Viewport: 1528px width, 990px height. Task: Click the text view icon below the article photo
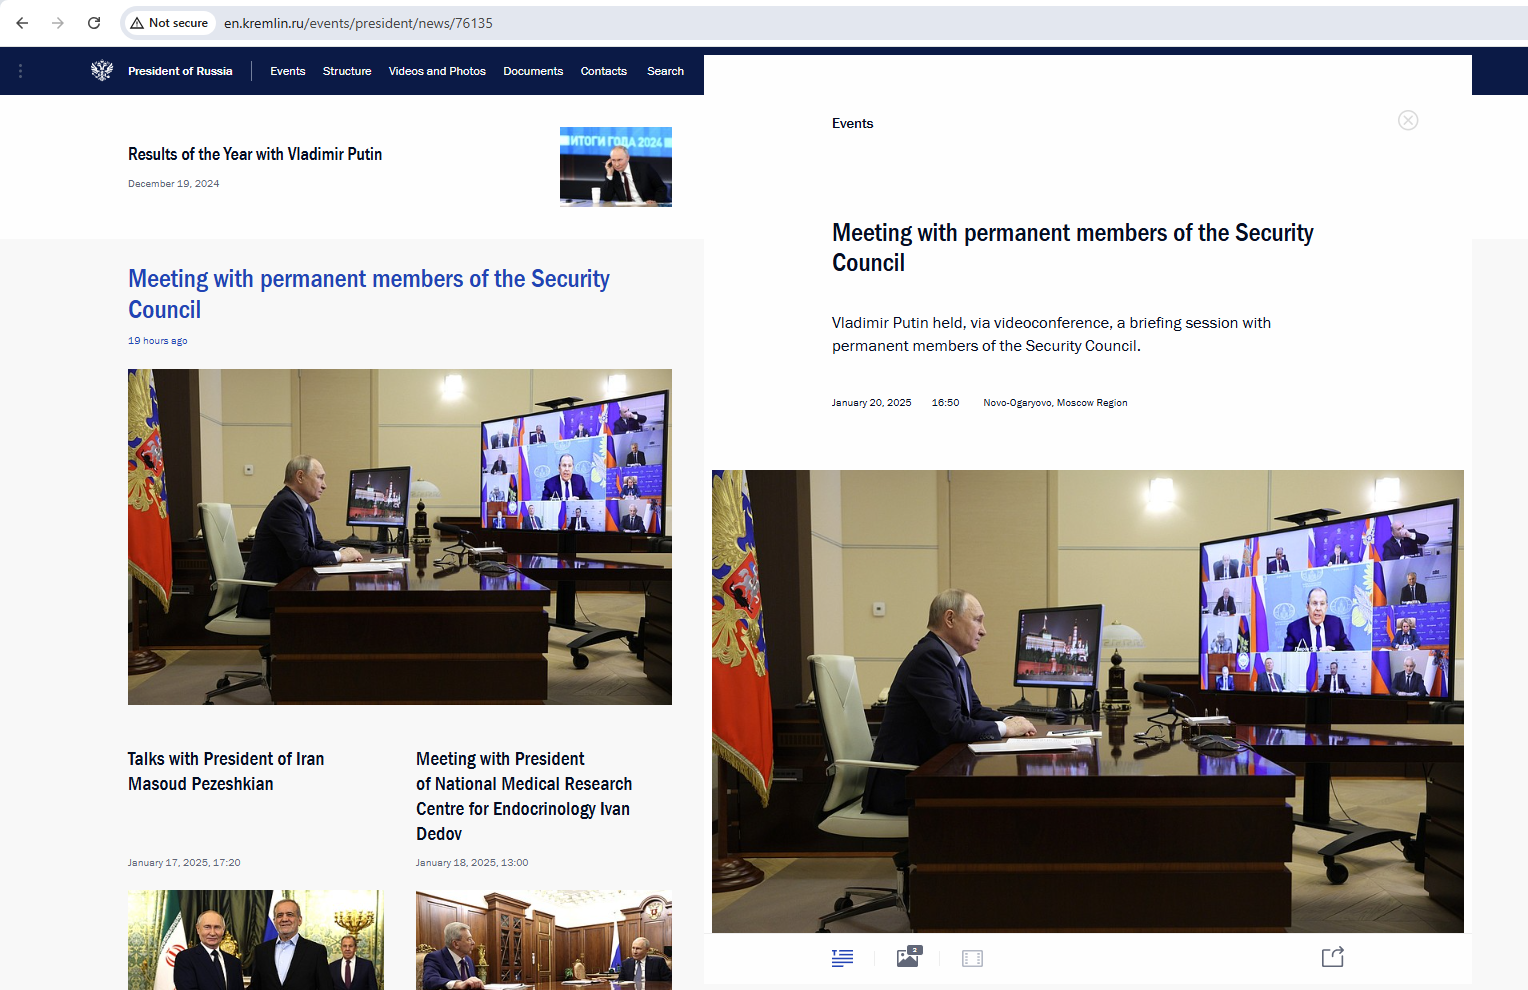coord(842,958)
